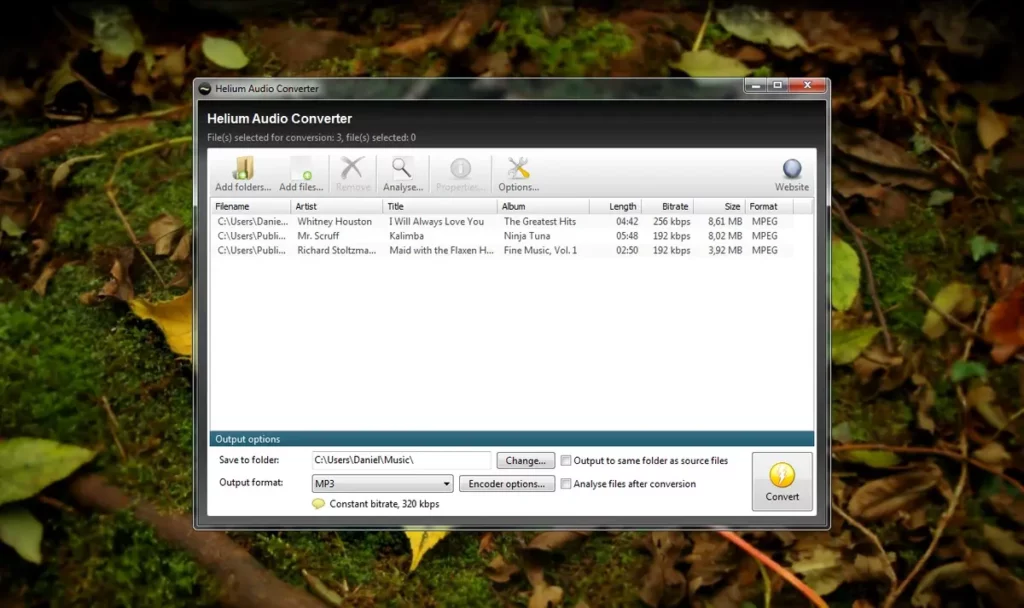Click the Convert lightning bolt icon
1024x608 pixels.
point(781,475)
